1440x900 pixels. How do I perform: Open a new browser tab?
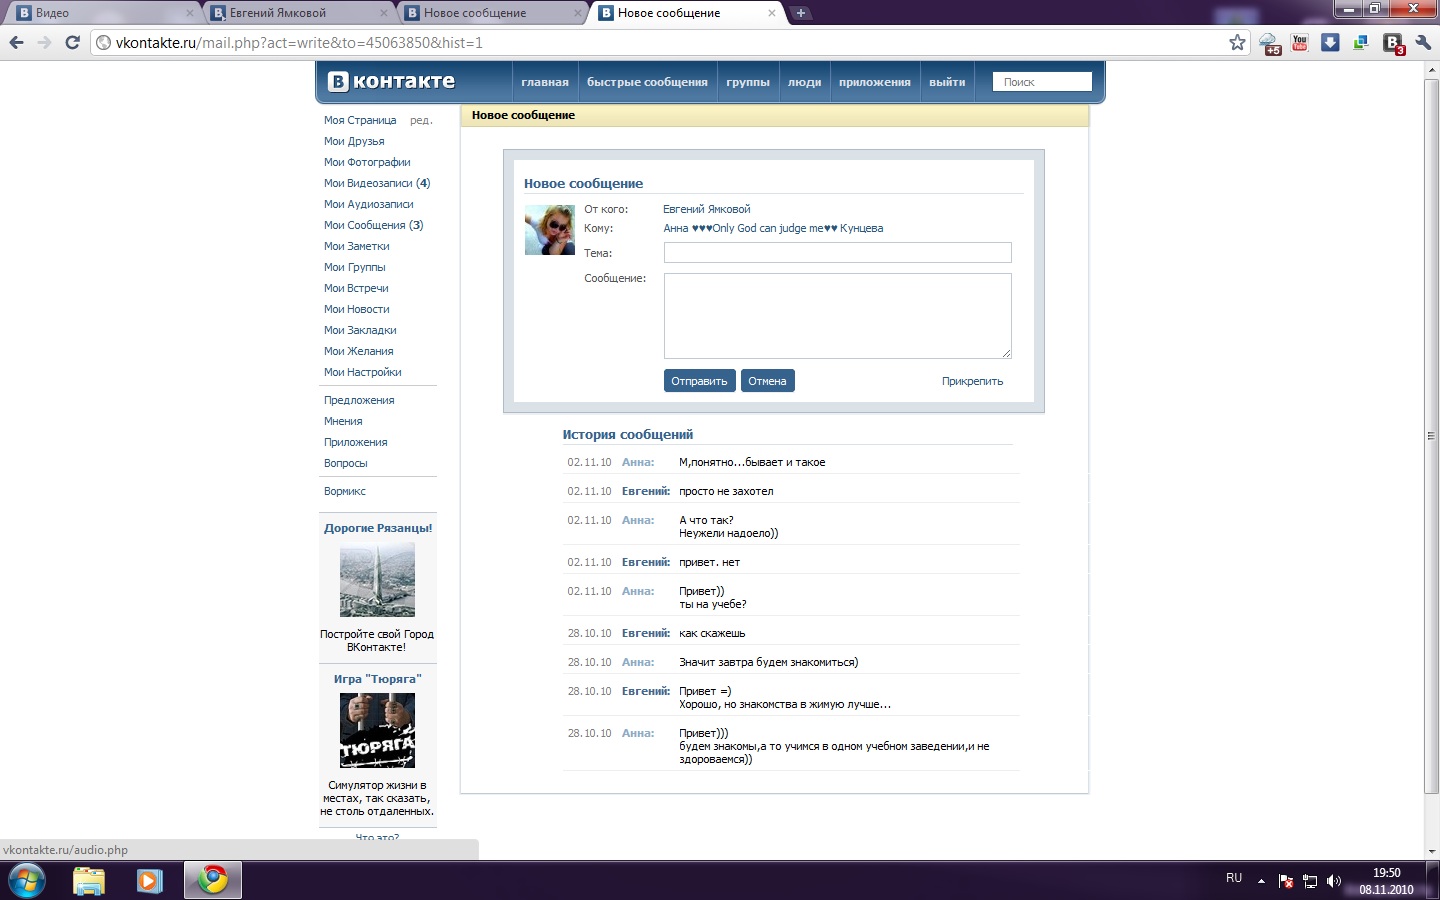point(800,13)
